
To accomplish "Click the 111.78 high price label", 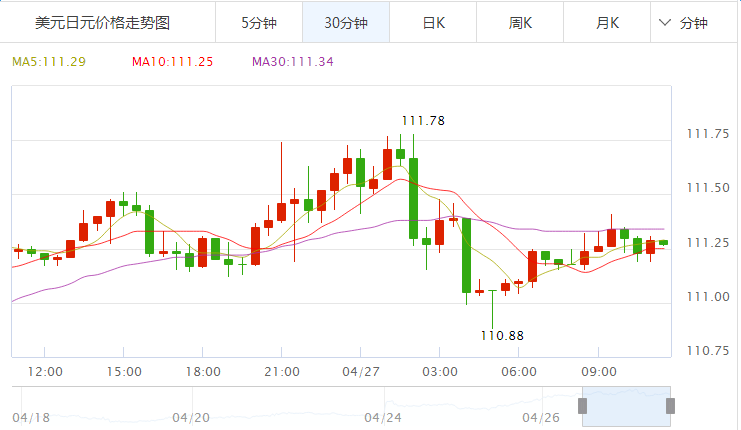I will 422,121.
